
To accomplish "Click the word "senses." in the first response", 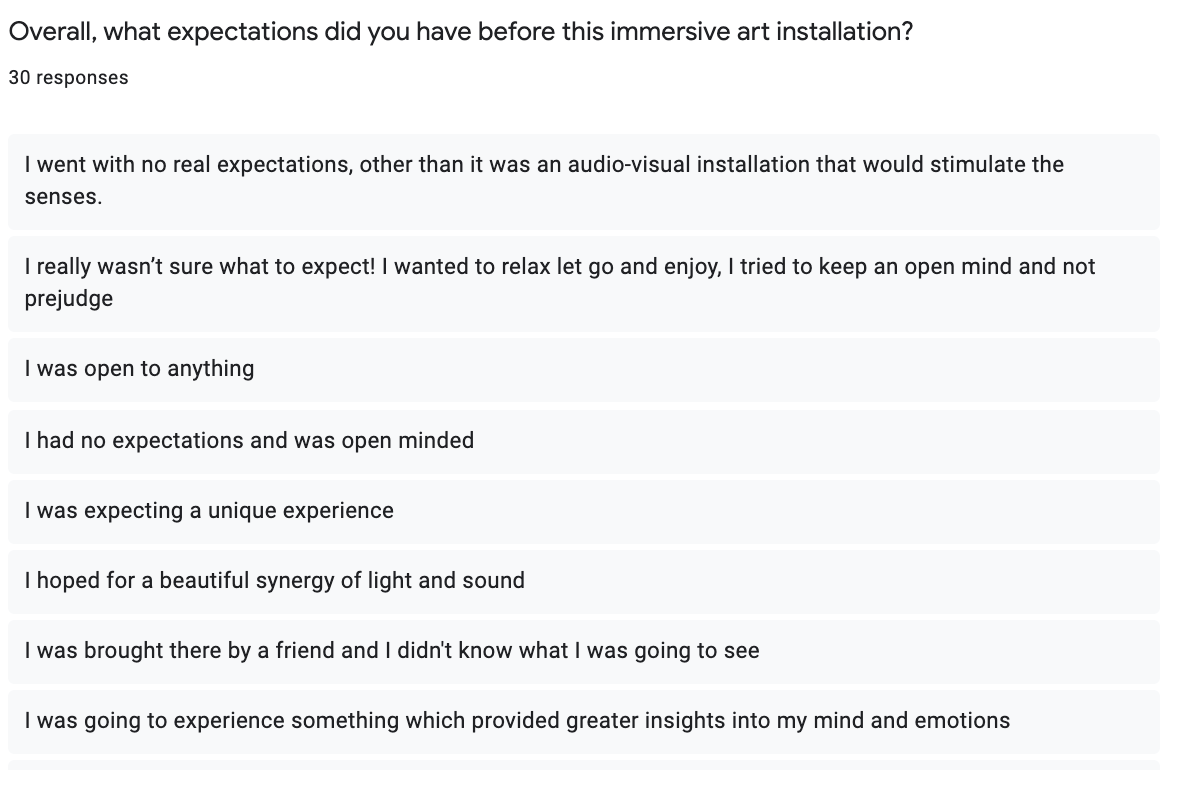I will point(64,196).
